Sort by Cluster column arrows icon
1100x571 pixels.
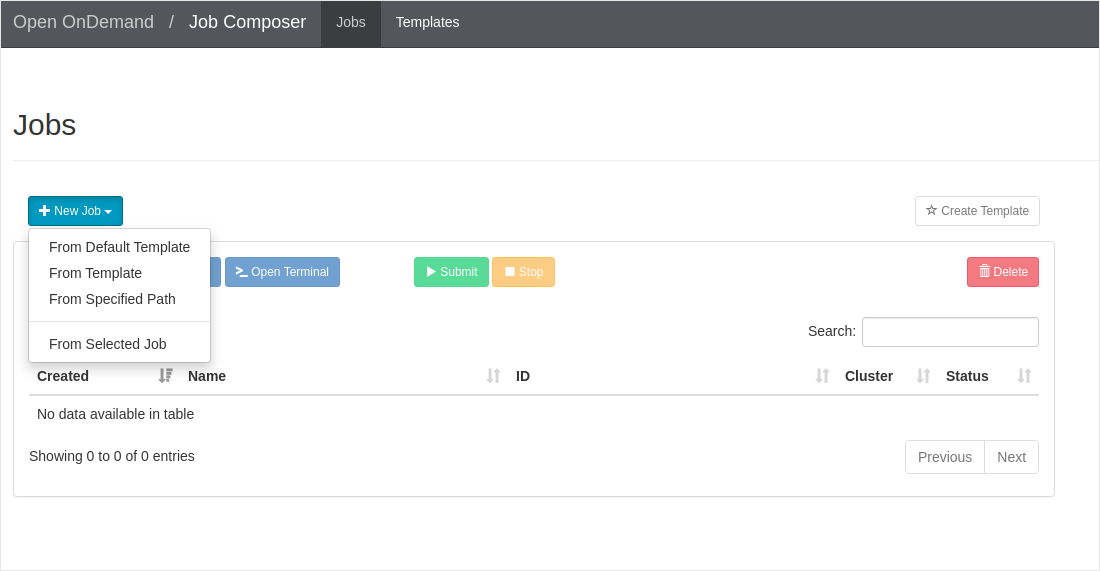click(x=923, y=376)
